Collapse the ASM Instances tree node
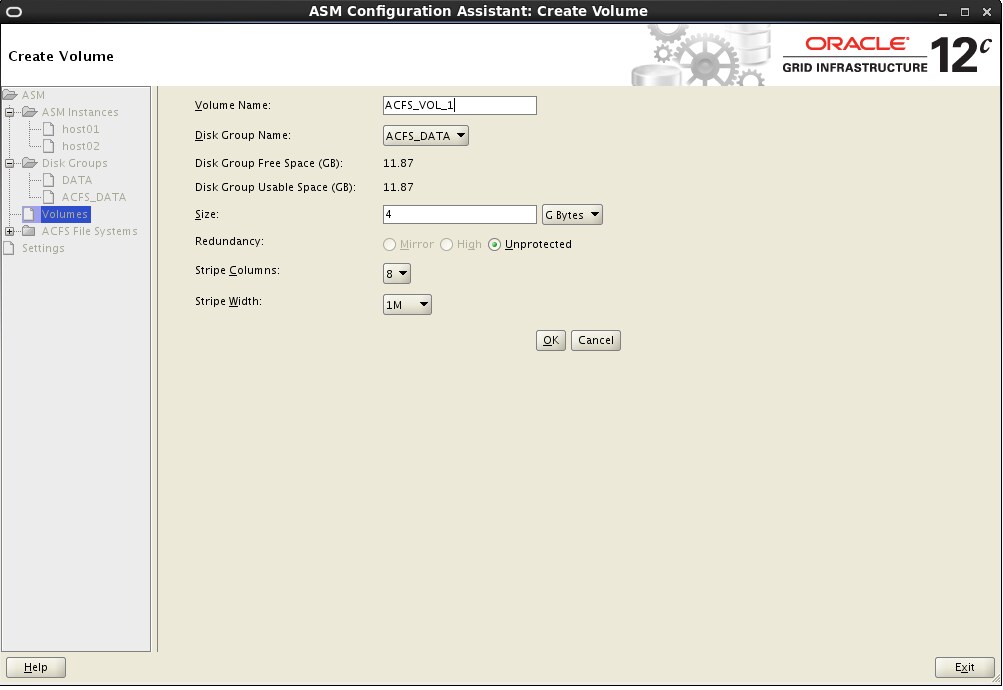 click(10, 113)
